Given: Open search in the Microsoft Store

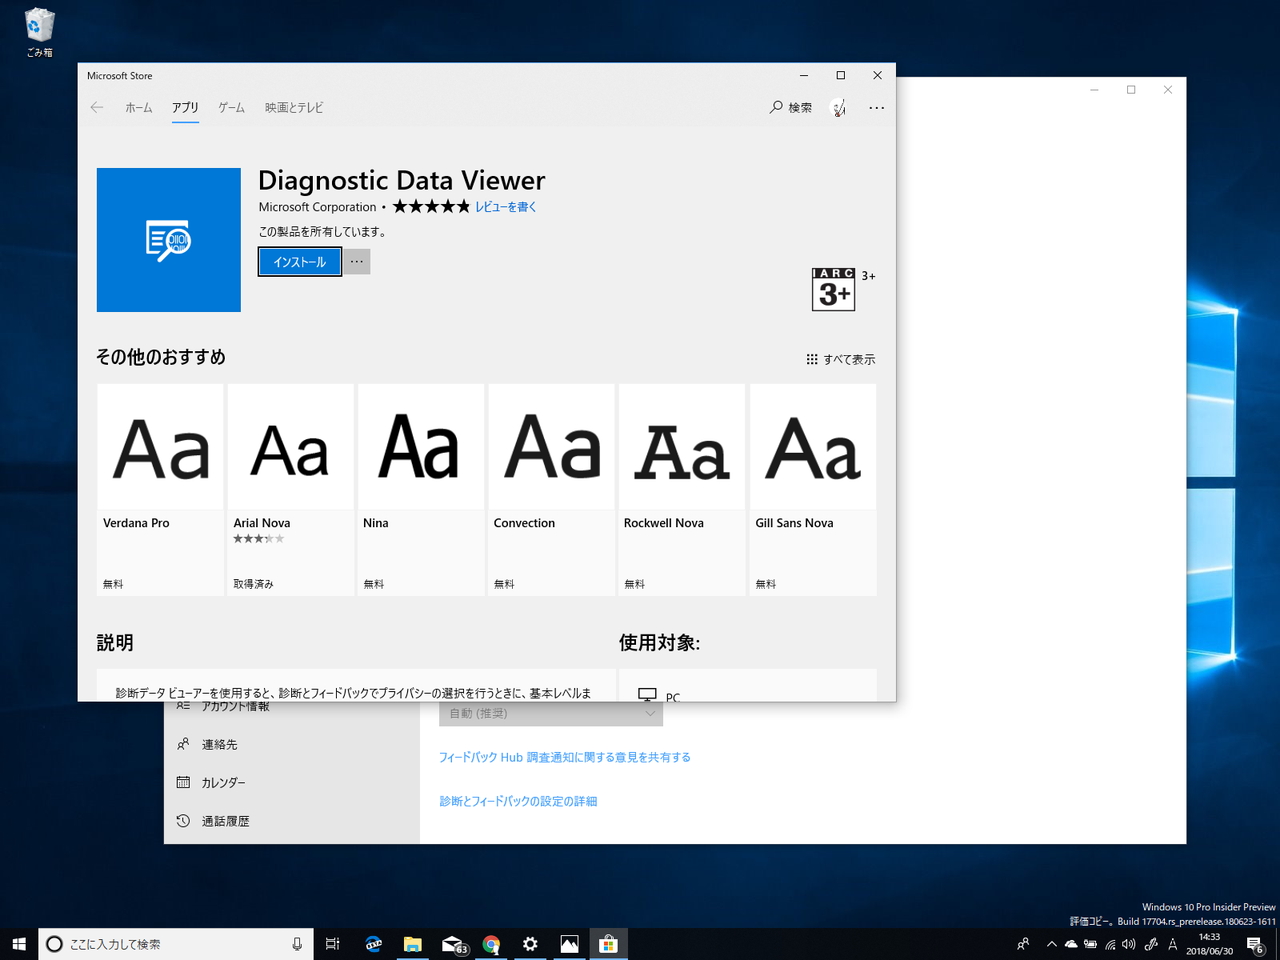Looking at the screenshot, I should 790,107.
